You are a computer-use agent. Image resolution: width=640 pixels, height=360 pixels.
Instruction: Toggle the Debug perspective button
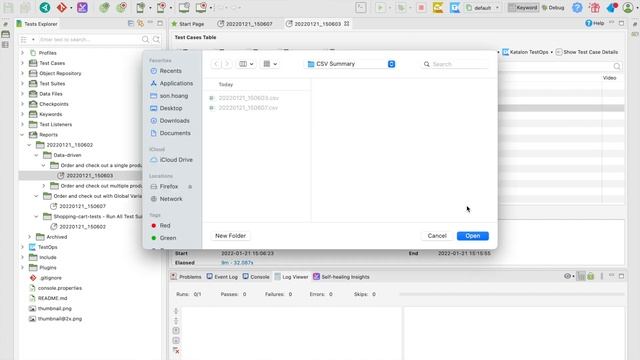tap(553, 7)
